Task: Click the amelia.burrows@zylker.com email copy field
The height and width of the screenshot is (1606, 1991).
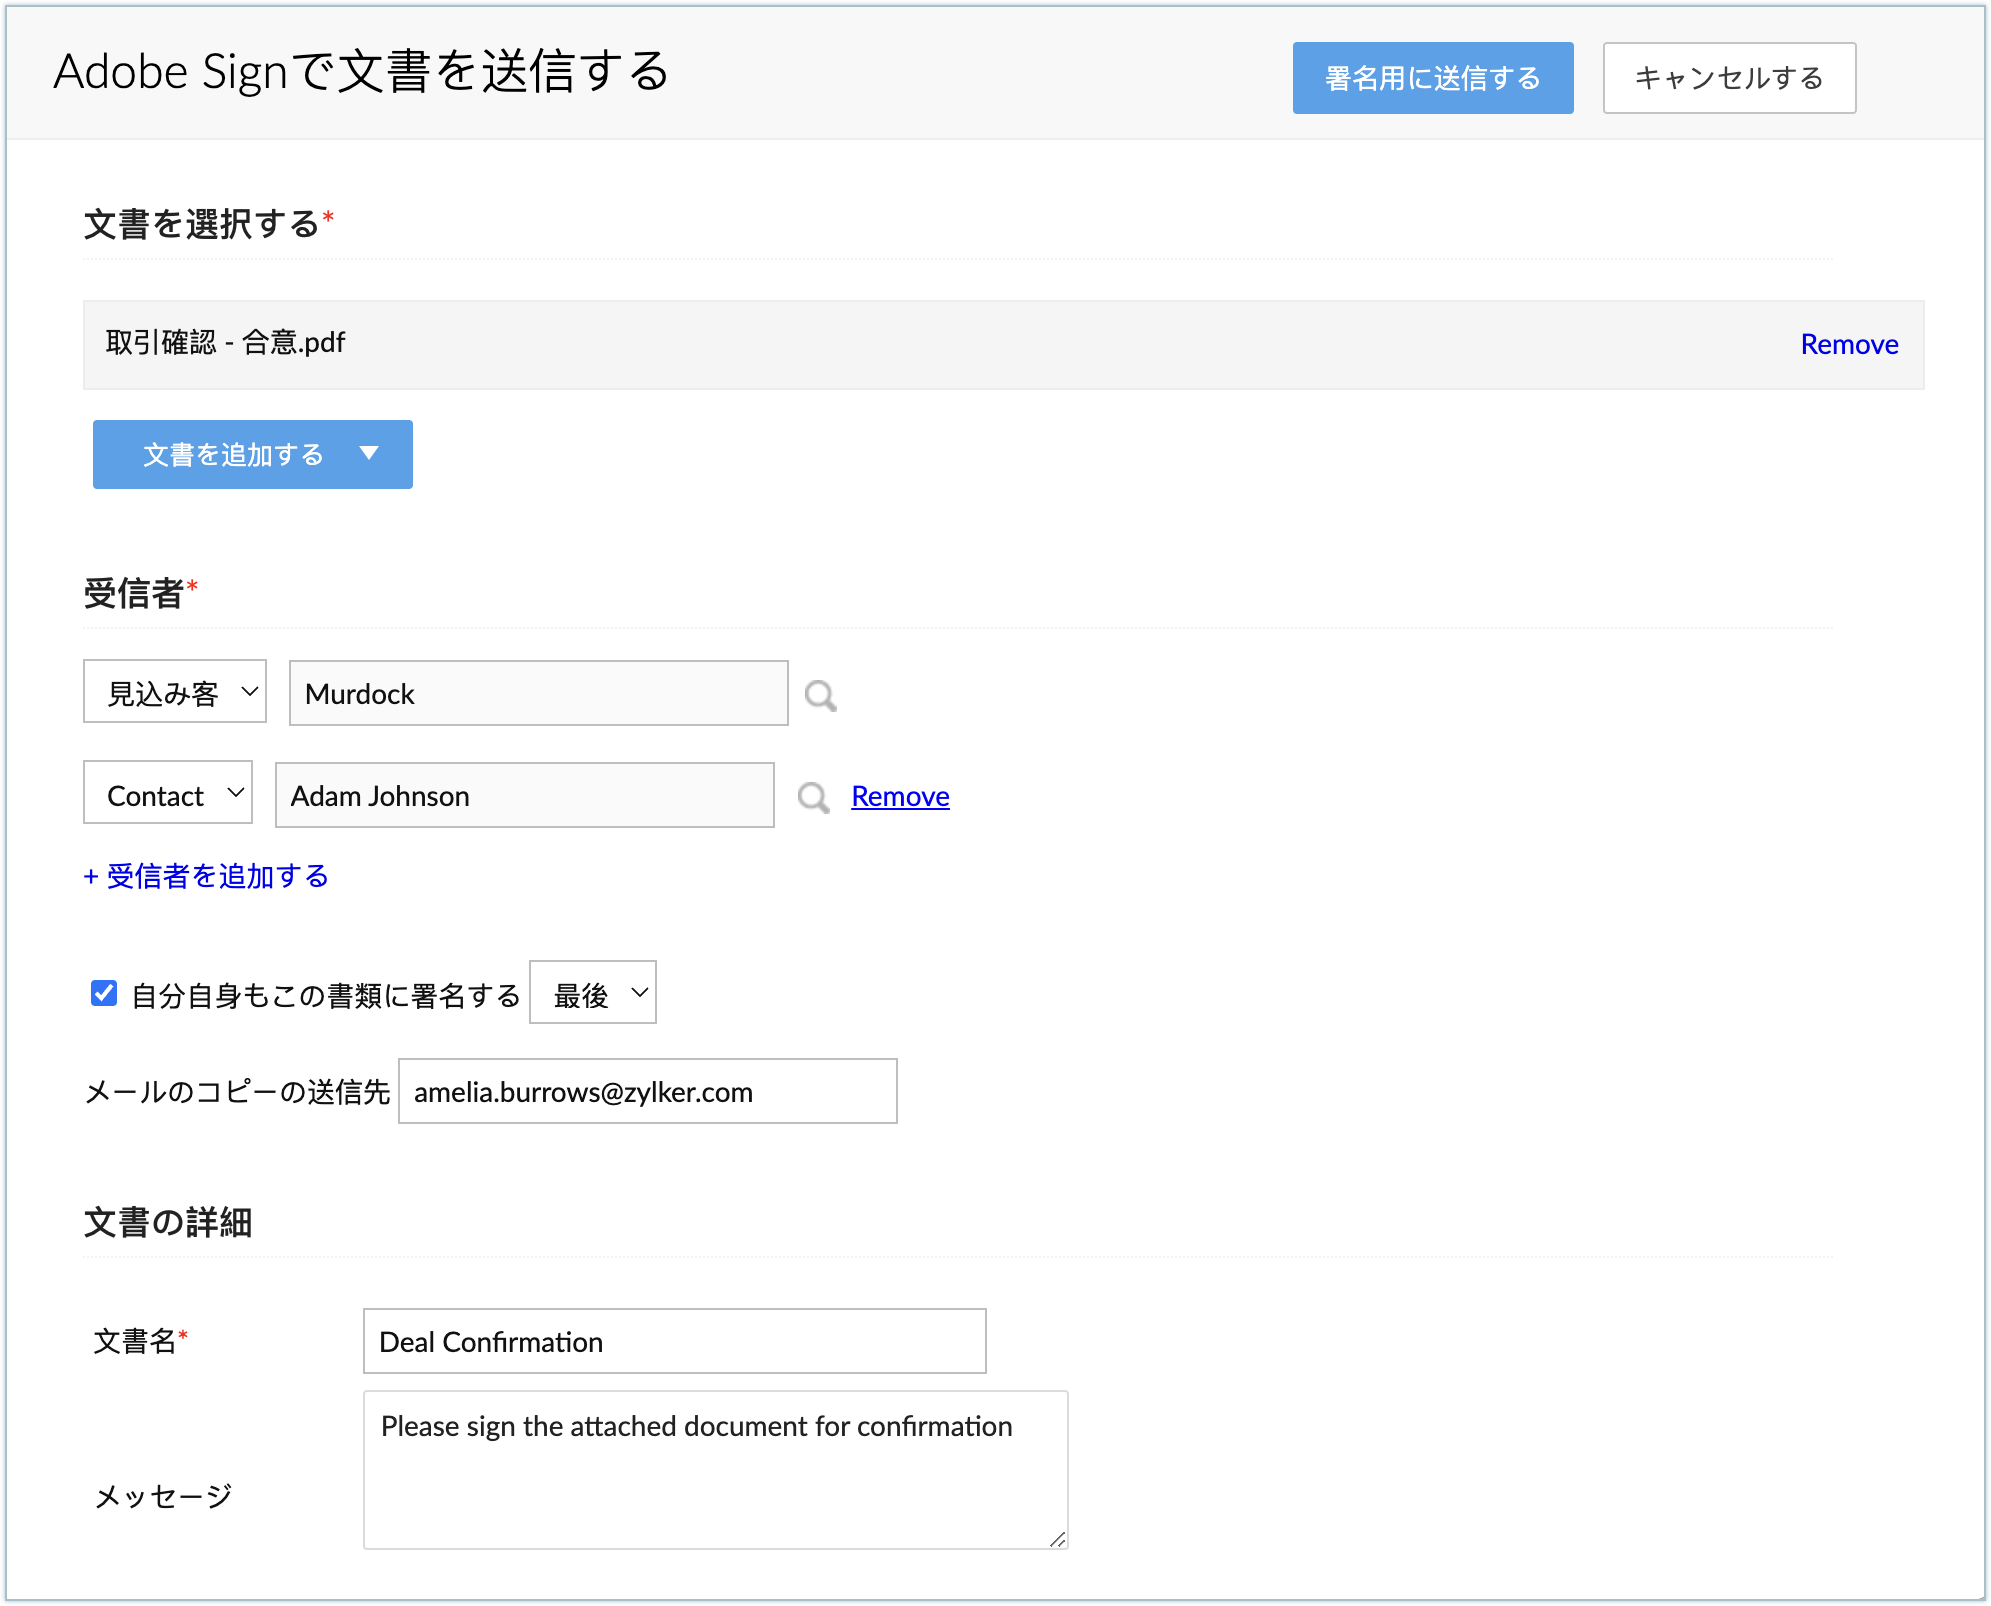Action: pos(648,1091)
